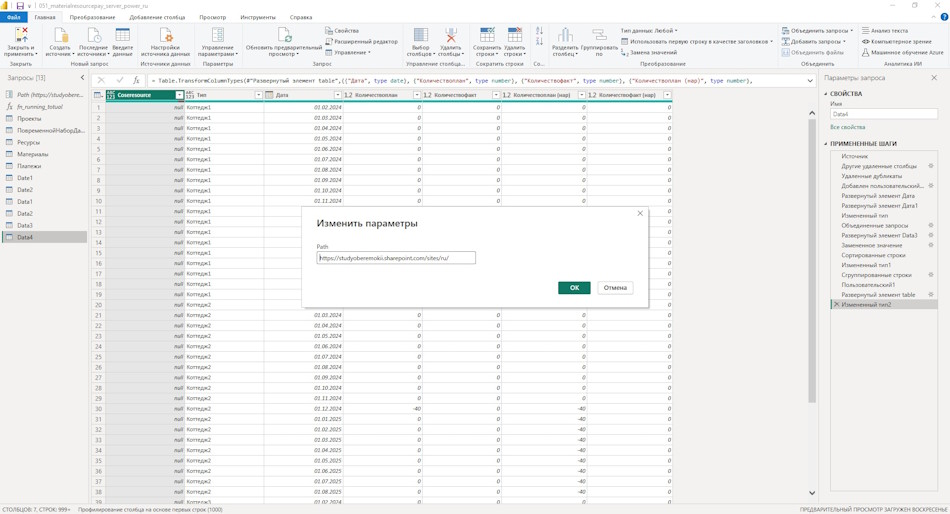Screen dimensions: 950x514
Task: Click the Имя field containing Data4
Action: click(x=883, y=114)
